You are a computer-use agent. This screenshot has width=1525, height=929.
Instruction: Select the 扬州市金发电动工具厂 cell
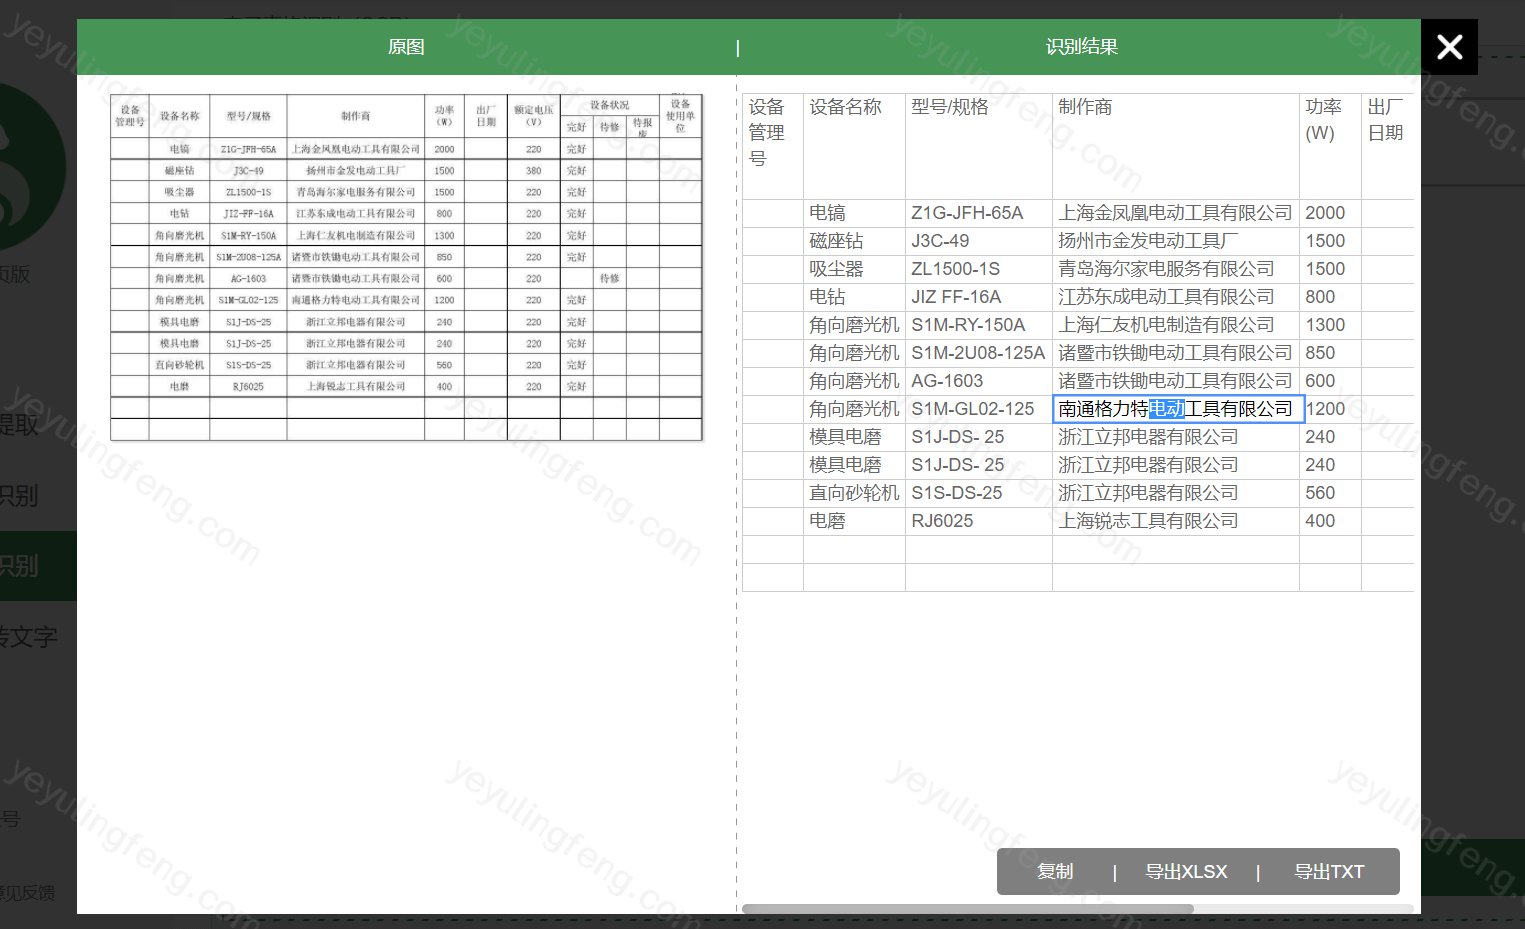1176,241
